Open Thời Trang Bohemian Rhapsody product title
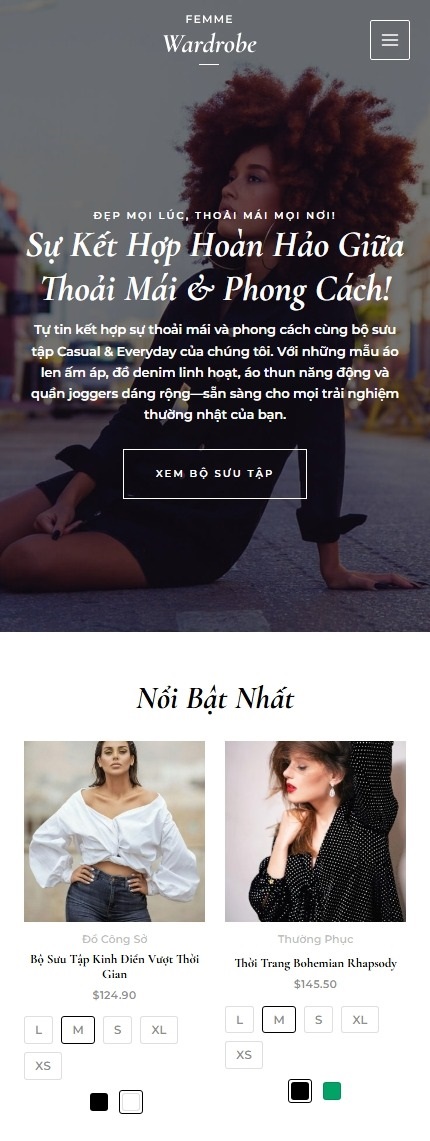The height and width of the screenshot is (1141, 430). (x=315, y=963)
